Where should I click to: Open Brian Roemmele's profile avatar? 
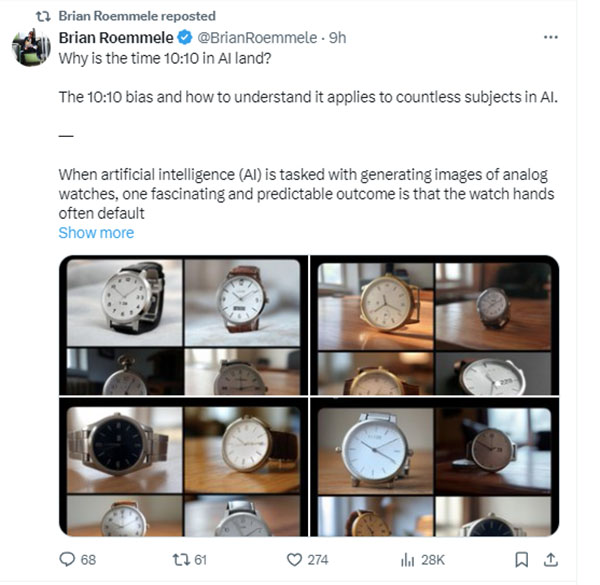pyautogui.click(x=30, y=47)
